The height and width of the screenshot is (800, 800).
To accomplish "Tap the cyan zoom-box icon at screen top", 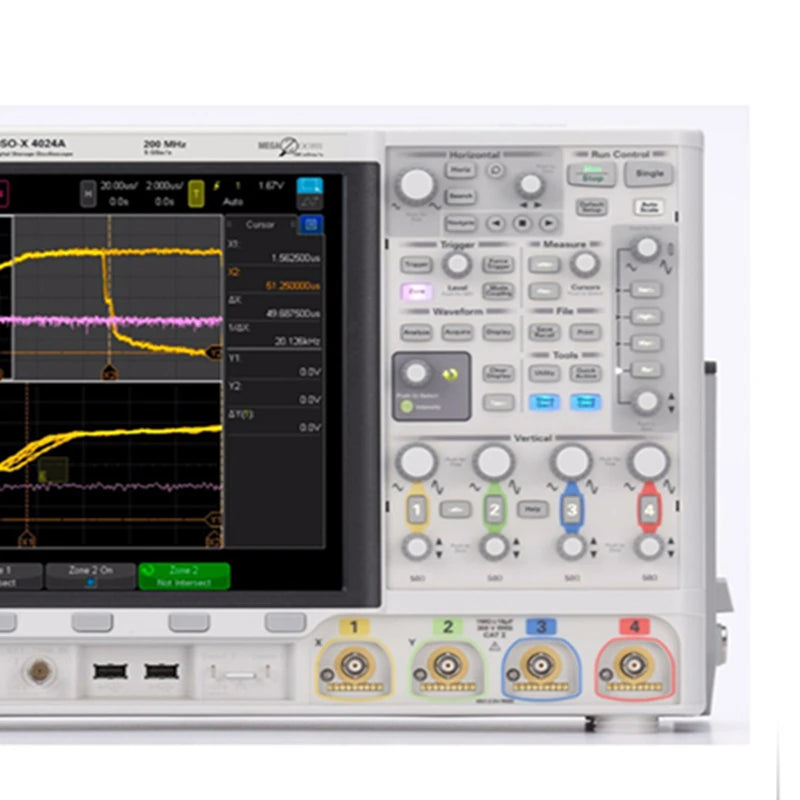I will pos(310,186).
